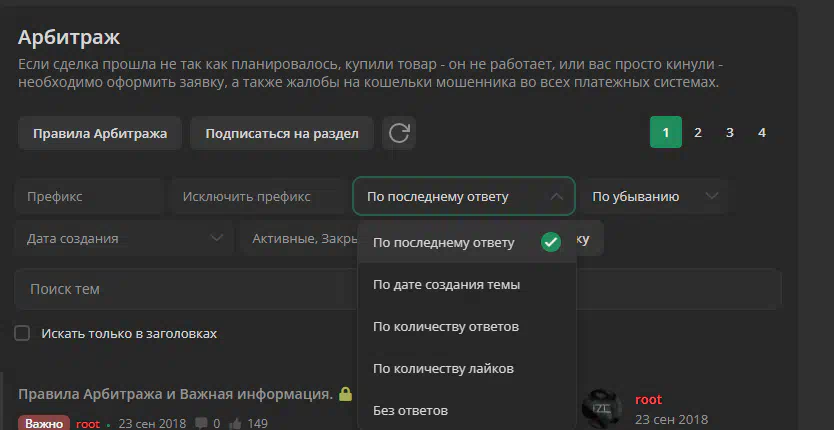This screenshot has height=430, width=834.
Task: Open topic Правила Арбитража и Важная информация
Action: (x=176, y=394)
